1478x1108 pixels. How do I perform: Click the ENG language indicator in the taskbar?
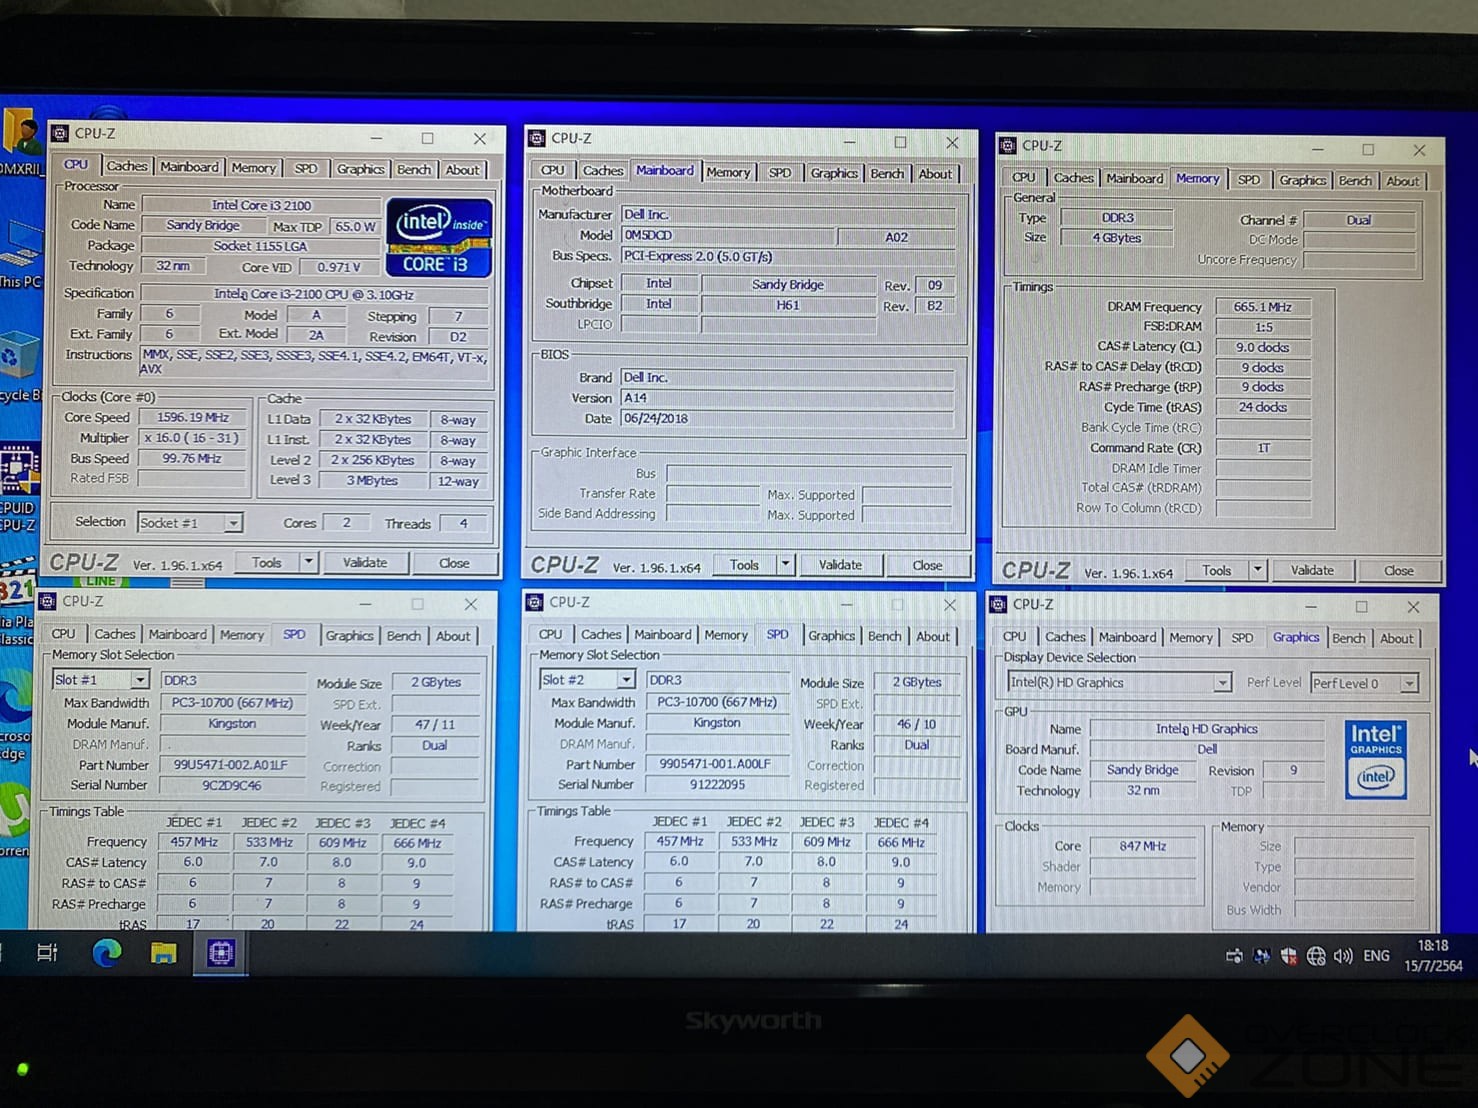coord(1376,956)
